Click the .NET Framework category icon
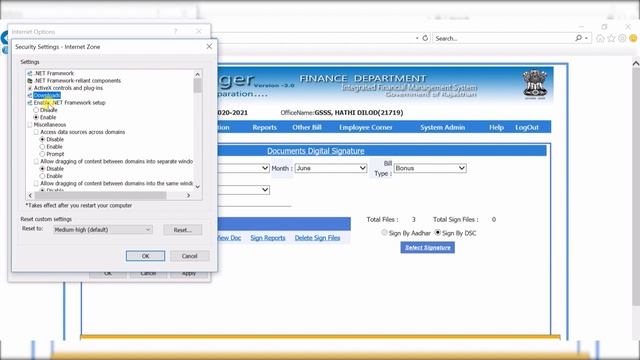This screenshot has height=360, width=640. pos(29,73)
